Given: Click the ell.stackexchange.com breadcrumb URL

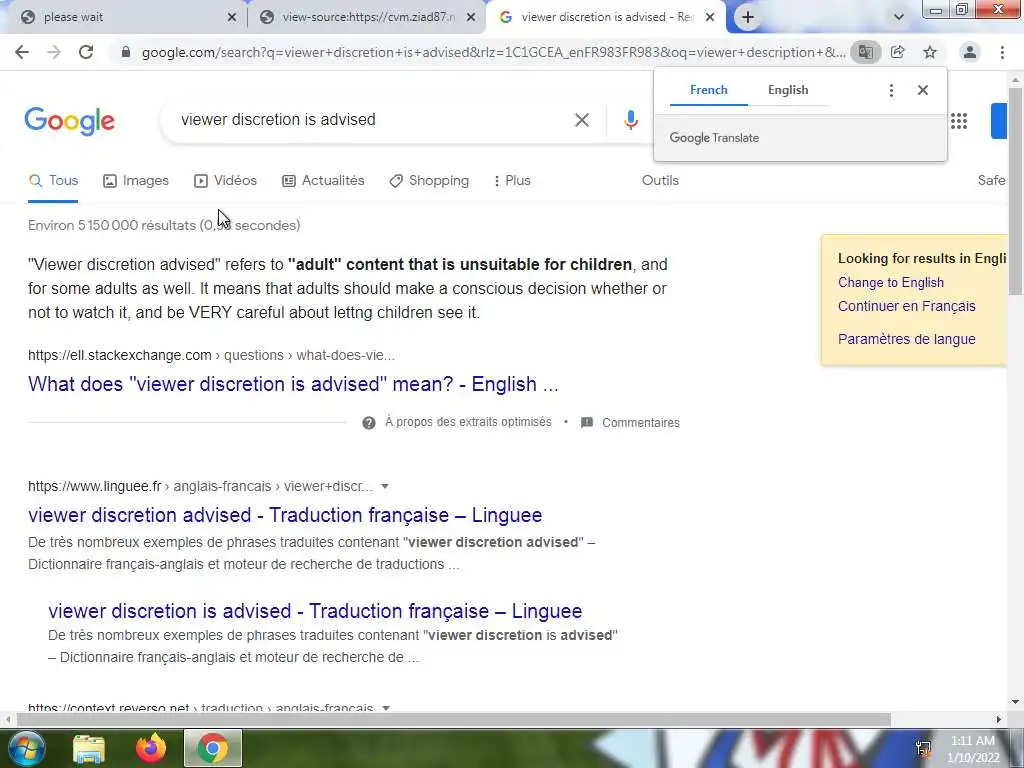Looking at the screenshot, I should [211, 355].
